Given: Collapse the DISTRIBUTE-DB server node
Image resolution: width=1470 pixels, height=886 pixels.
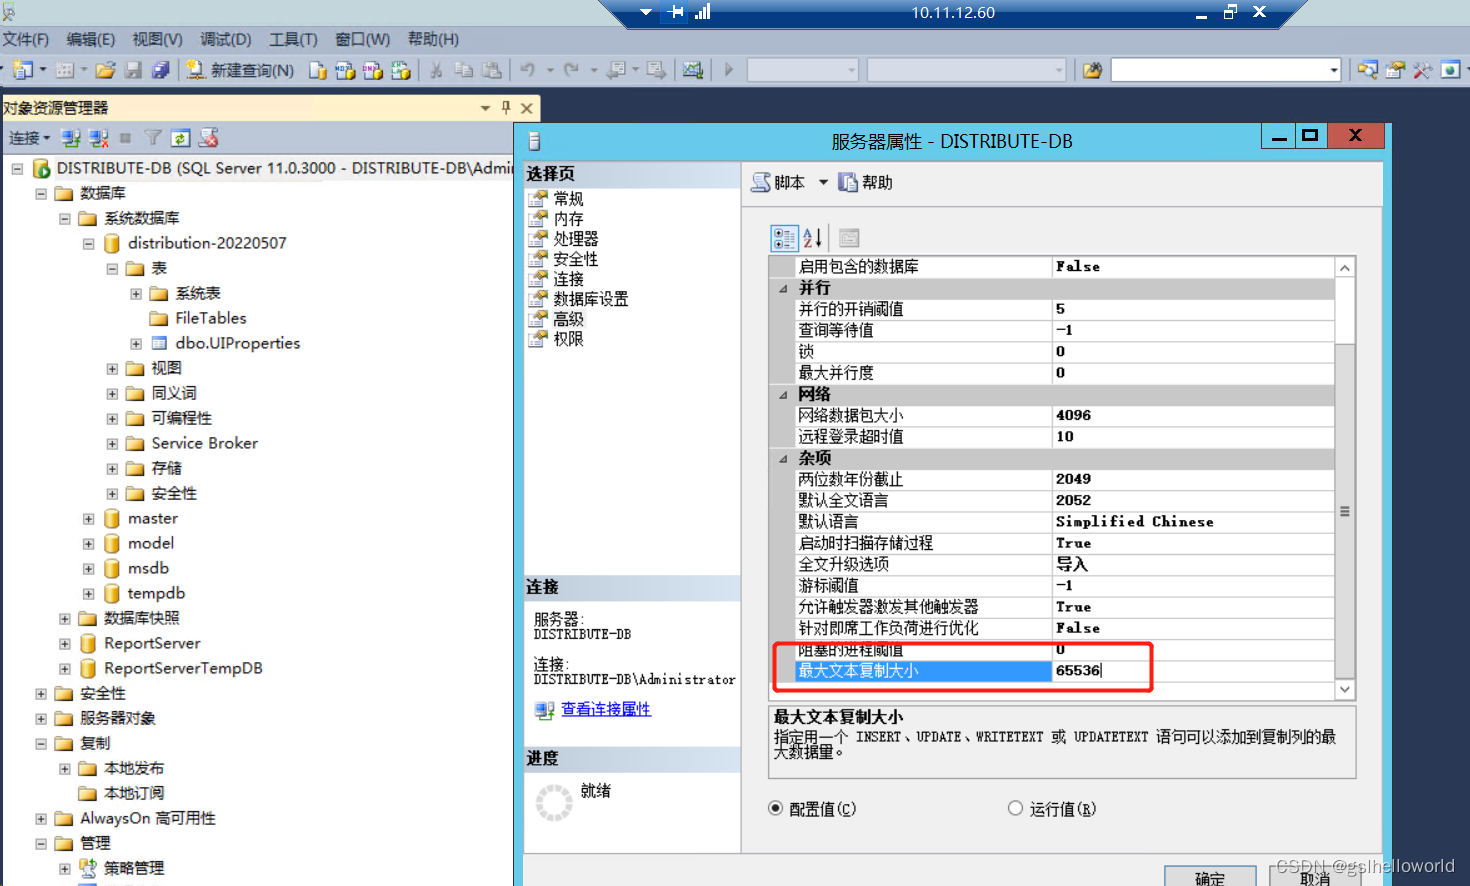Looking at the screenshot, I should click(17, 168).
